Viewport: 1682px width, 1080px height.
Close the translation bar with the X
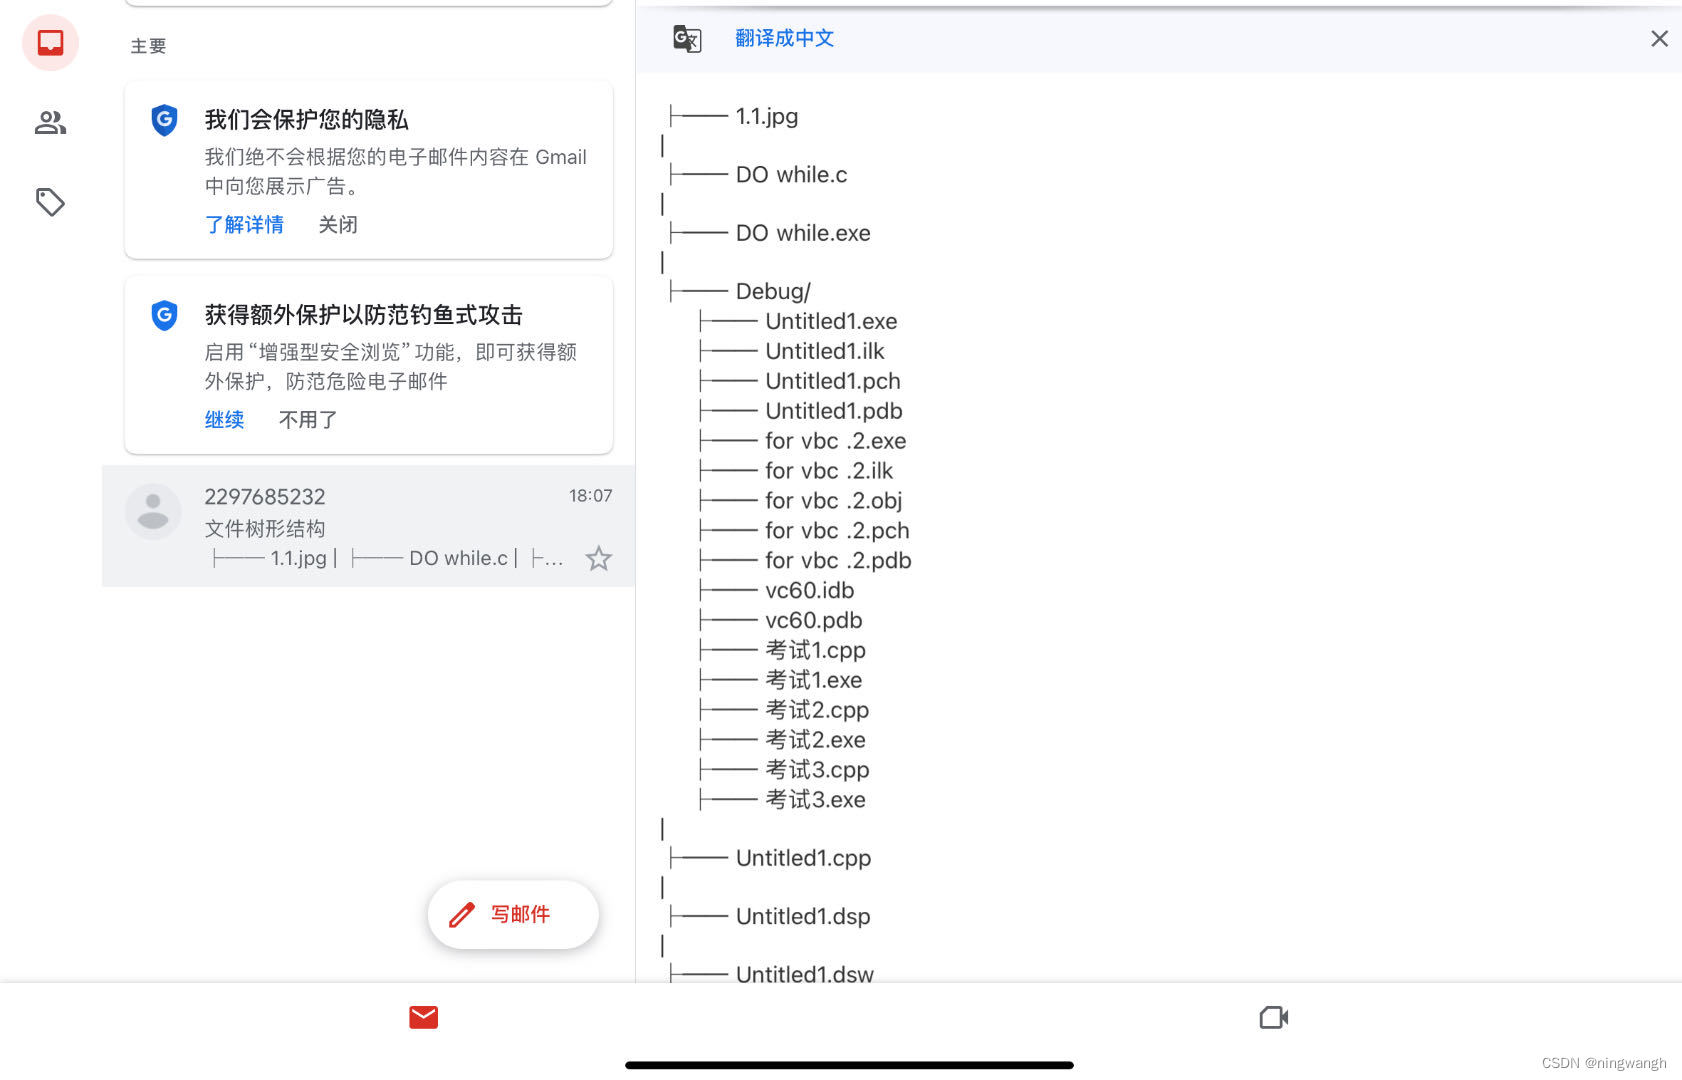click(x=1659, y=38)
